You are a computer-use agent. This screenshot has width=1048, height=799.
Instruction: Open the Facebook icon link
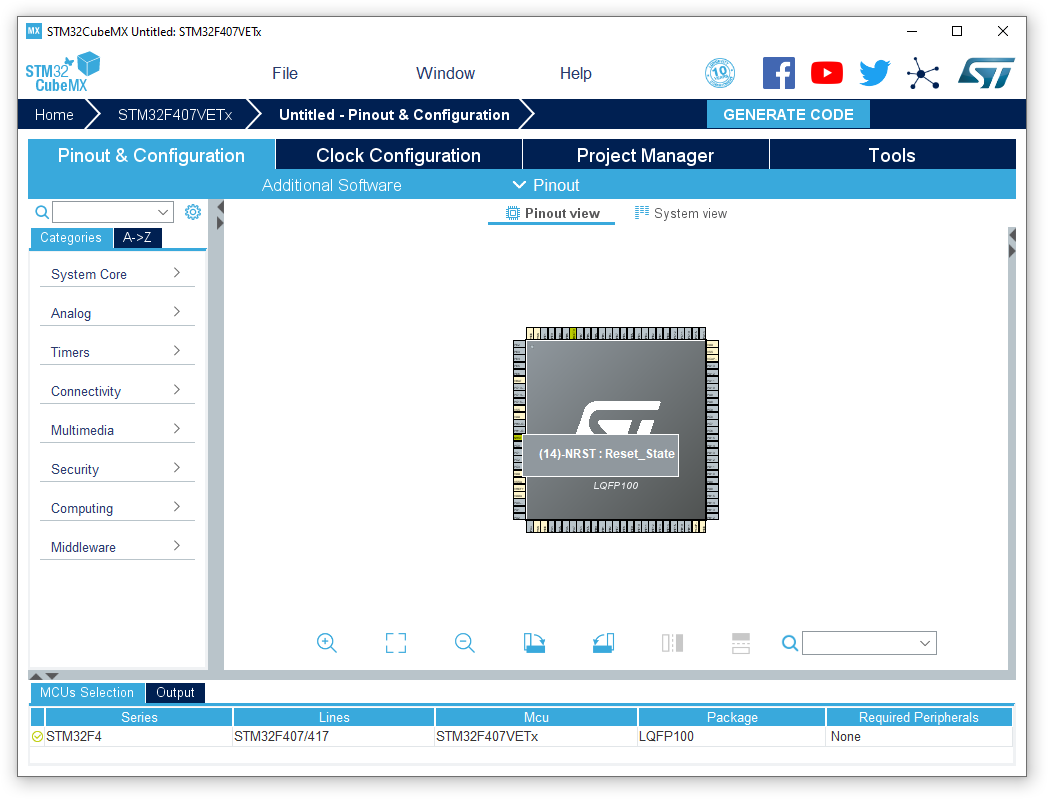tap(779, 73)
